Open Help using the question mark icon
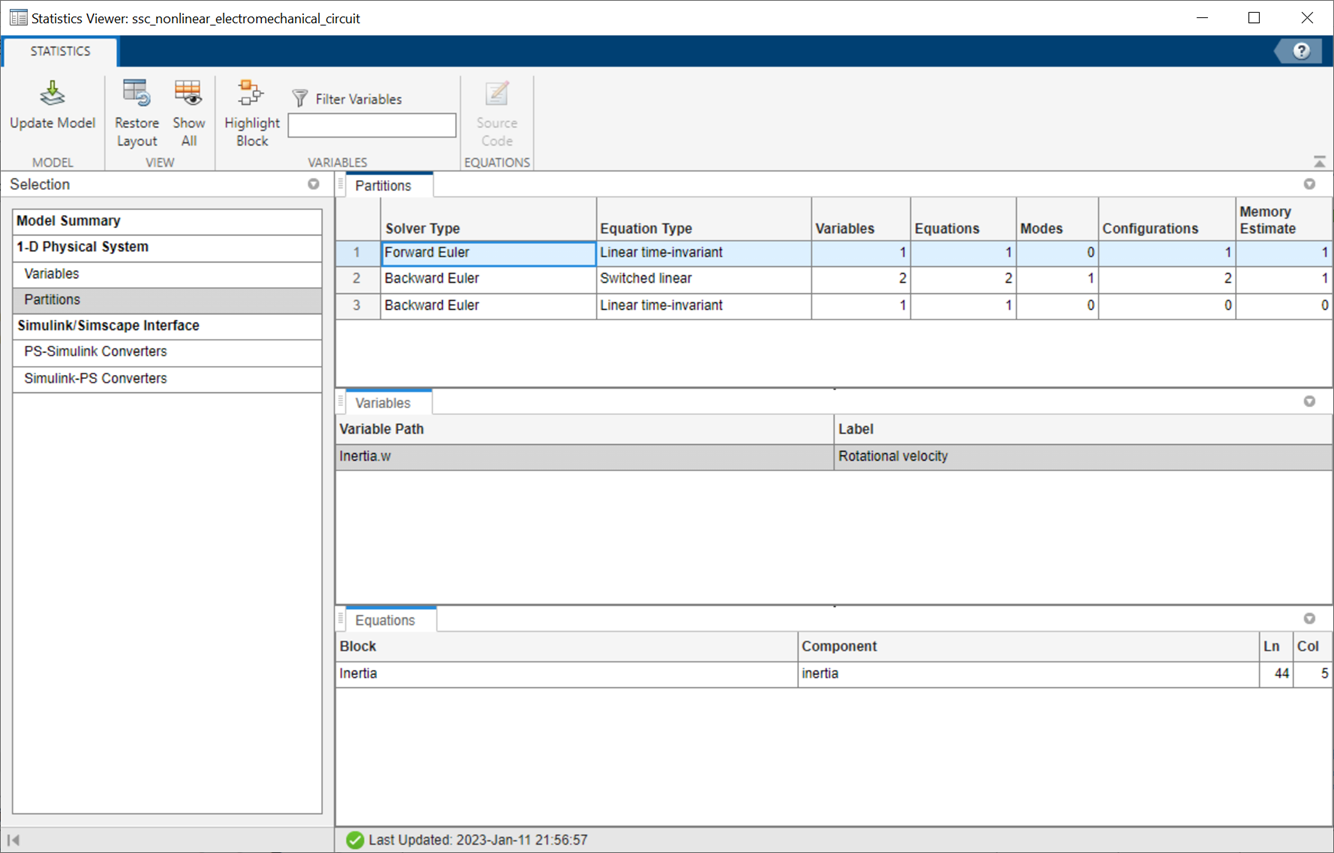1334x853 pixels. pyautogui.click(x=1299, y=50)
